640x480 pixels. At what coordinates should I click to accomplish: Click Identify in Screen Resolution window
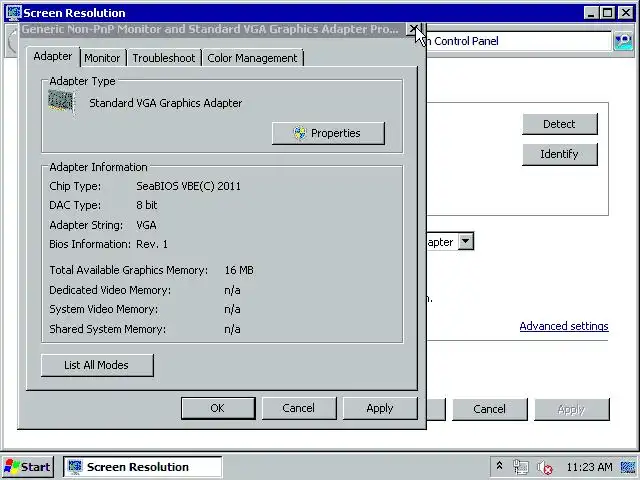click(x=560, y=154)
